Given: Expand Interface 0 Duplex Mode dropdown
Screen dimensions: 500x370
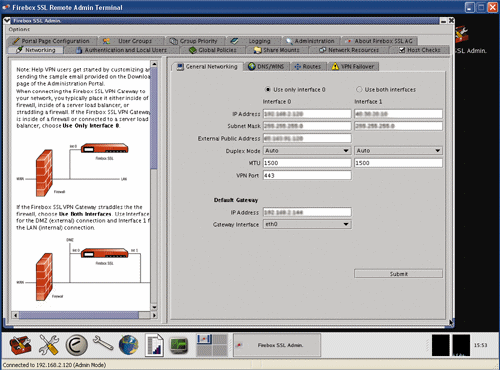Looking at the screenshot, I should pyautogui.click(x=307, y=151).
